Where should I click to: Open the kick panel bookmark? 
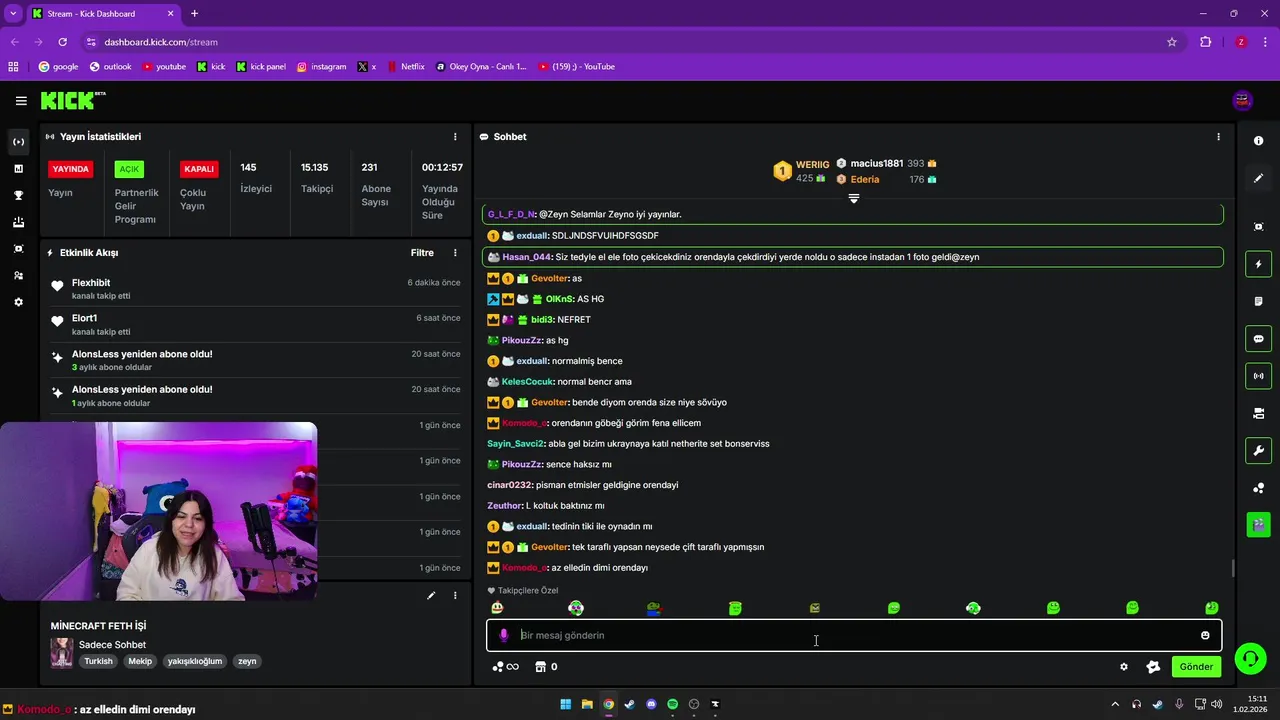pyautogui.click(x=261, y=67)
